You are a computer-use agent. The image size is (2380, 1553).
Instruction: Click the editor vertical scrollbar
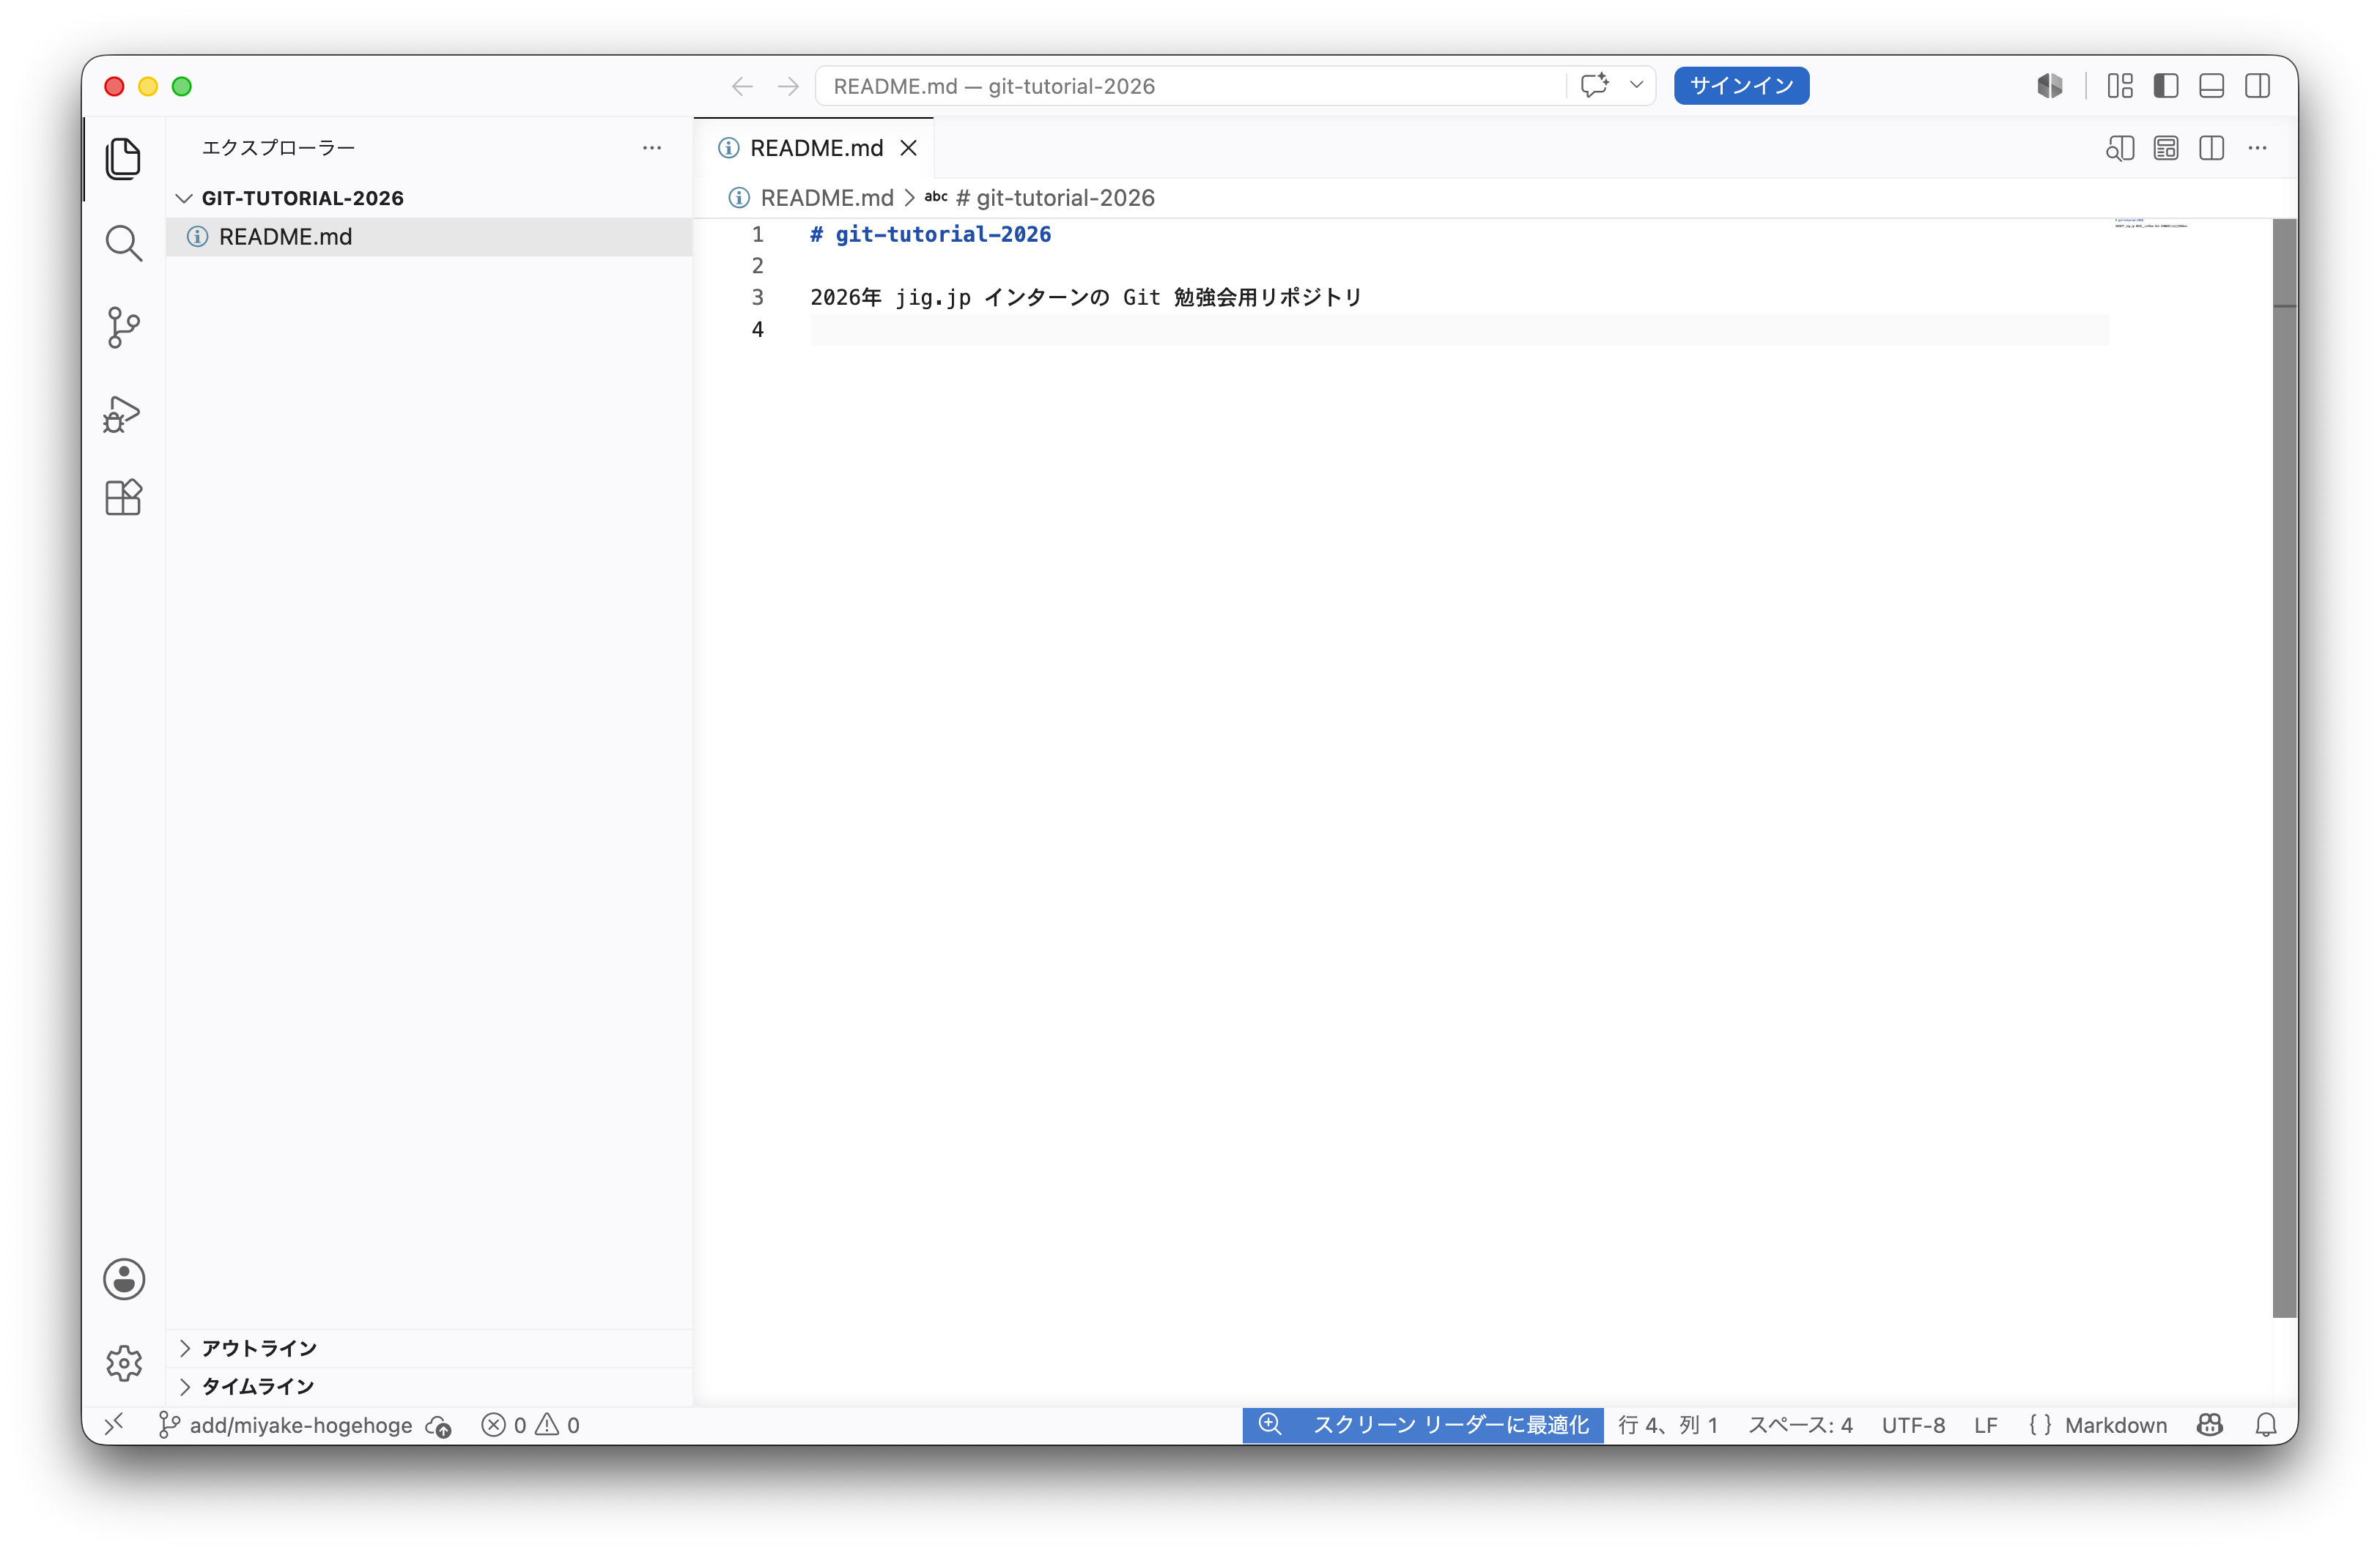tap(2284, 768)
